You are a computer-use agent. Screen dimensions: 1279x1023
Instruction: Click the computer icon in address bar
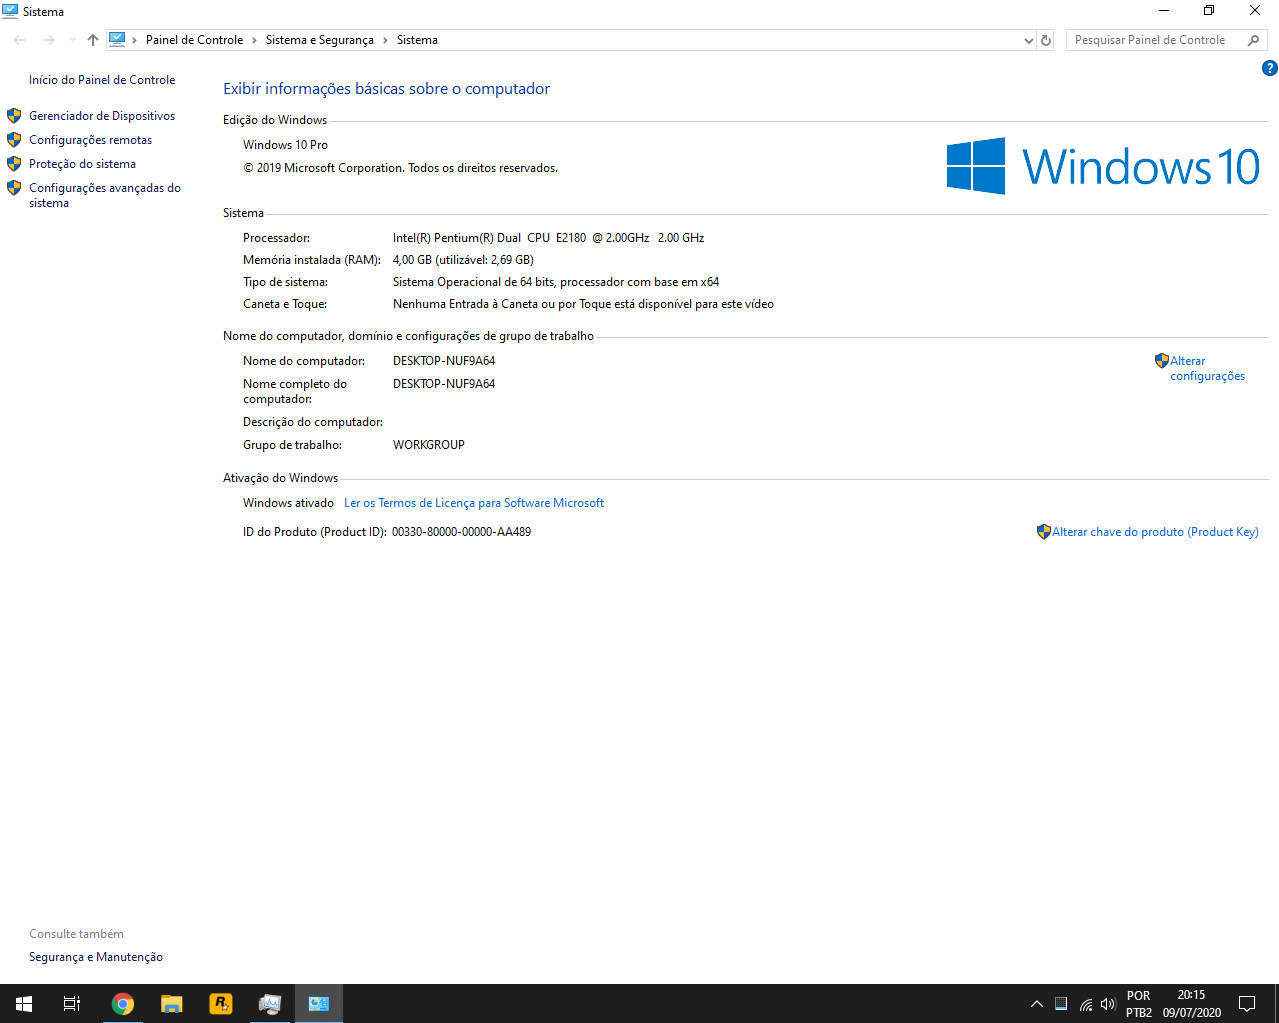117,40
